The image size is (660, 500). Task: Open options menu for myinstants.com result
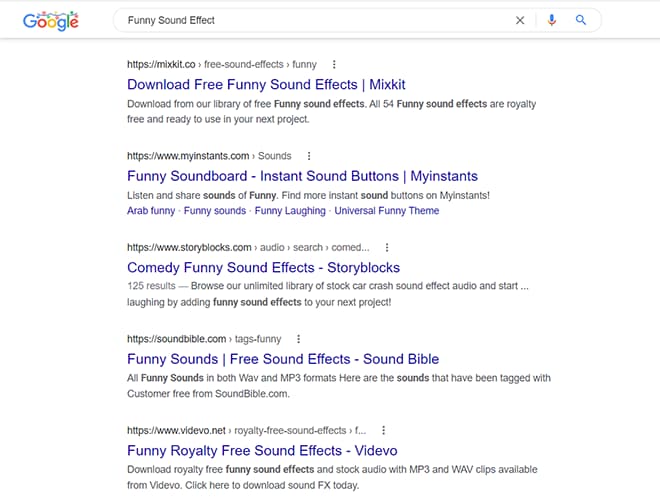click(309, 156)
